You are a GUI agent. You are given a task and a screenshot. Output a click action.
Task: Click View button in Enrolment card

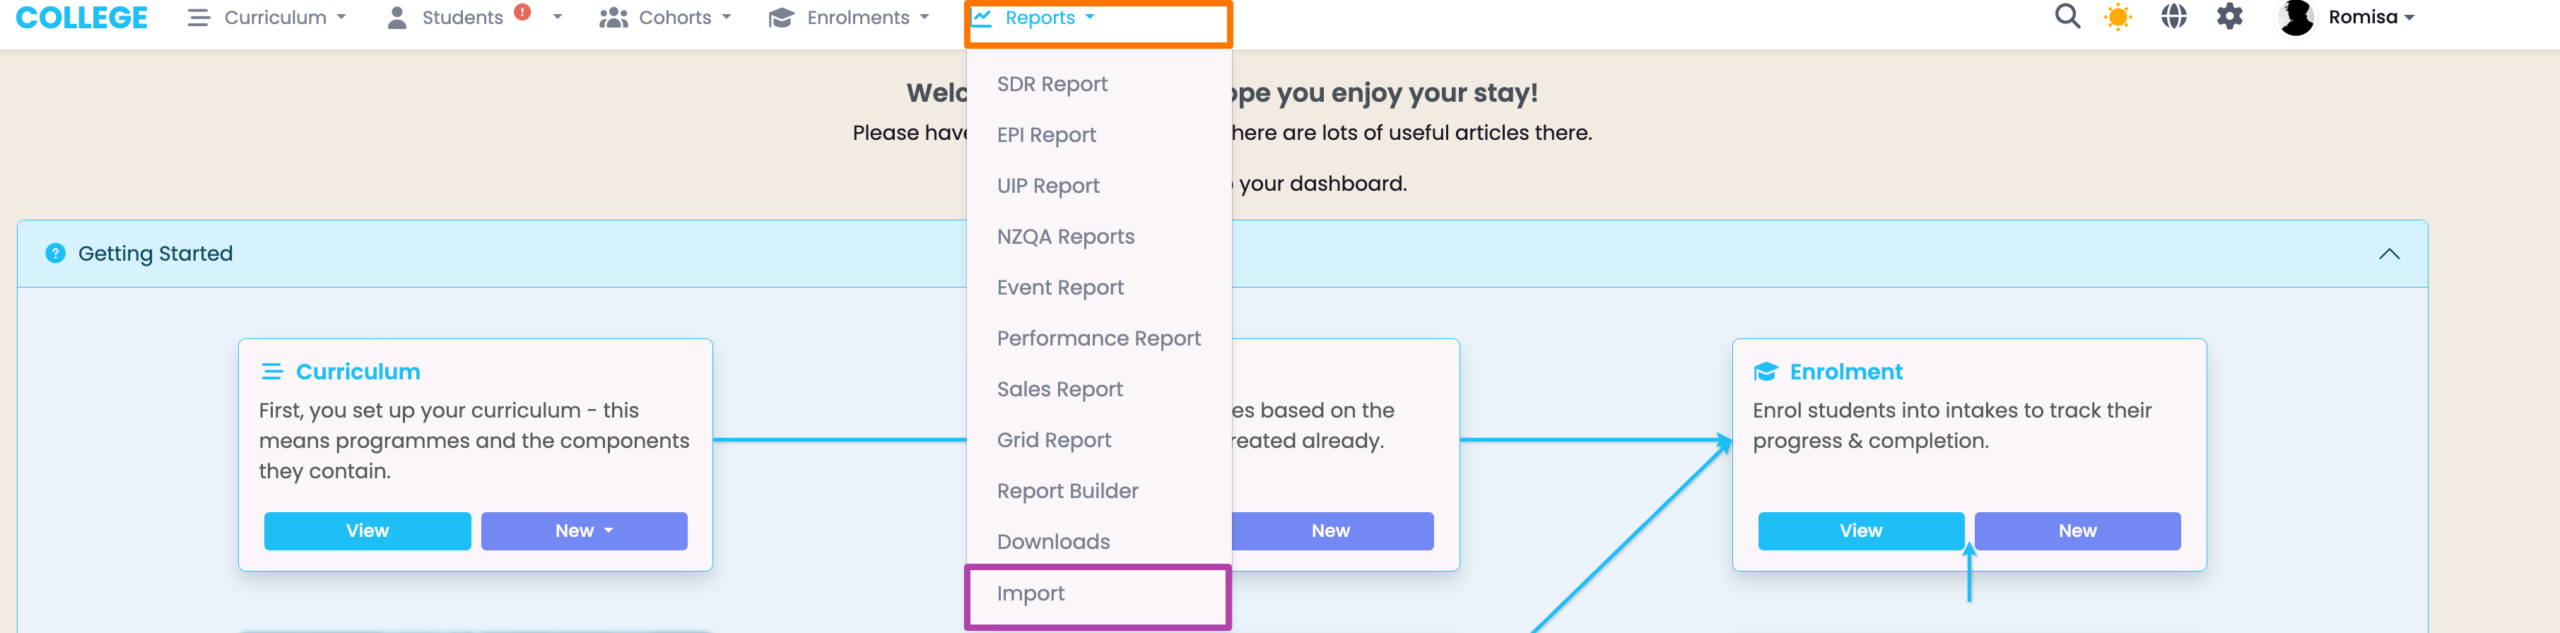click(x=1860, y=531)
